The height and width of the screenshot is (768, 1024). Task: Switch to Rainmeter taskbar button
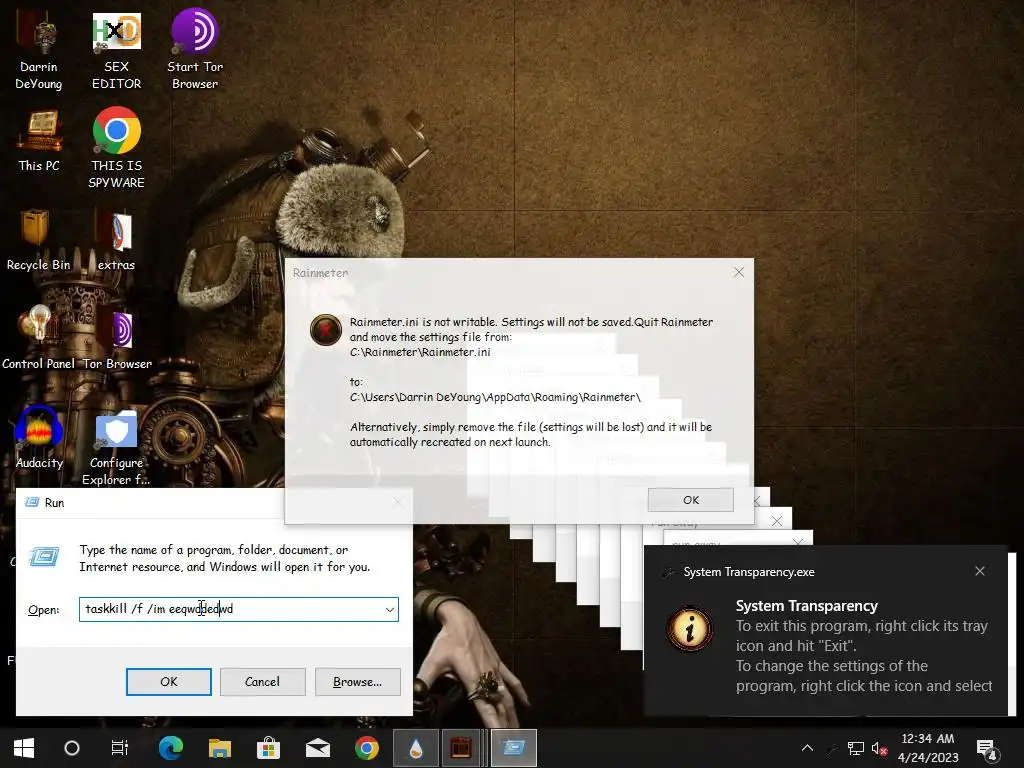(x=415, y=748)
